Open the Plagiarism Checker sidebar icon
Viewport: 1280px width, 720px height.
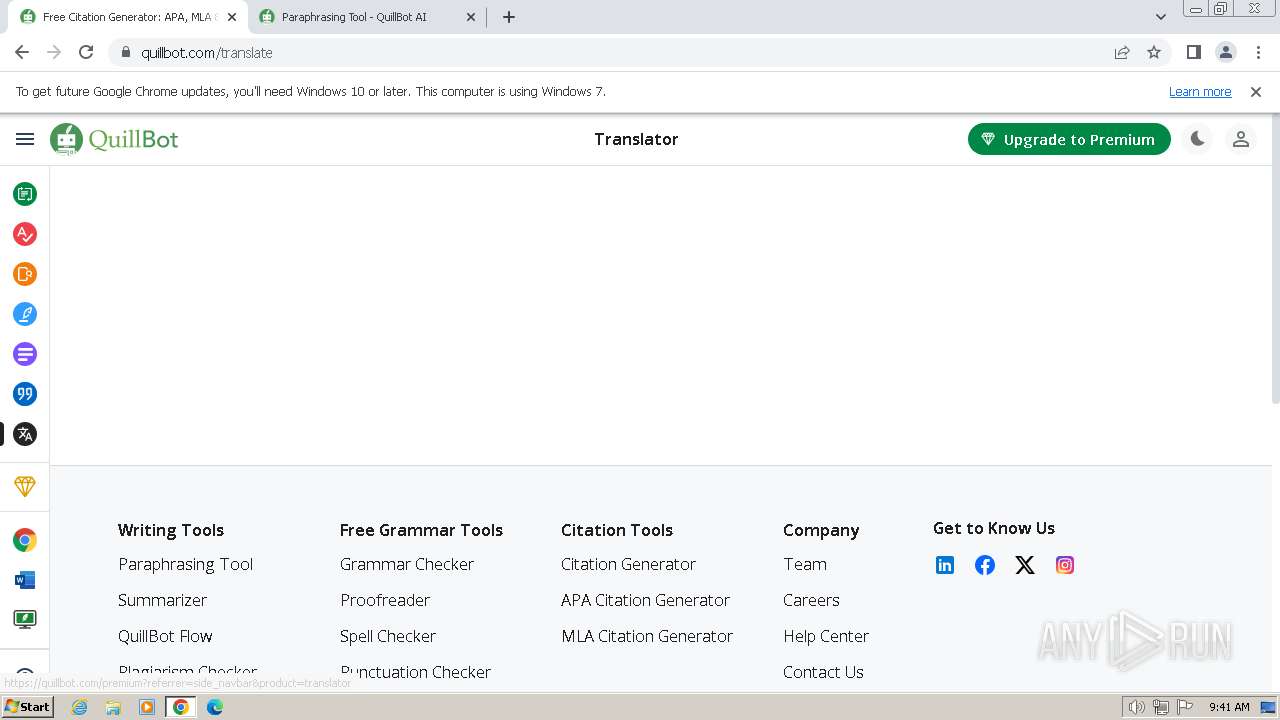point(25,274)
